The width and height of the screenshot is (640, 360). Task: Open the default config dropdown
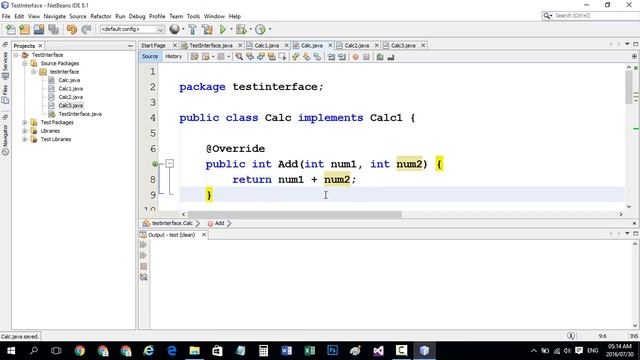tap(132, 29)
